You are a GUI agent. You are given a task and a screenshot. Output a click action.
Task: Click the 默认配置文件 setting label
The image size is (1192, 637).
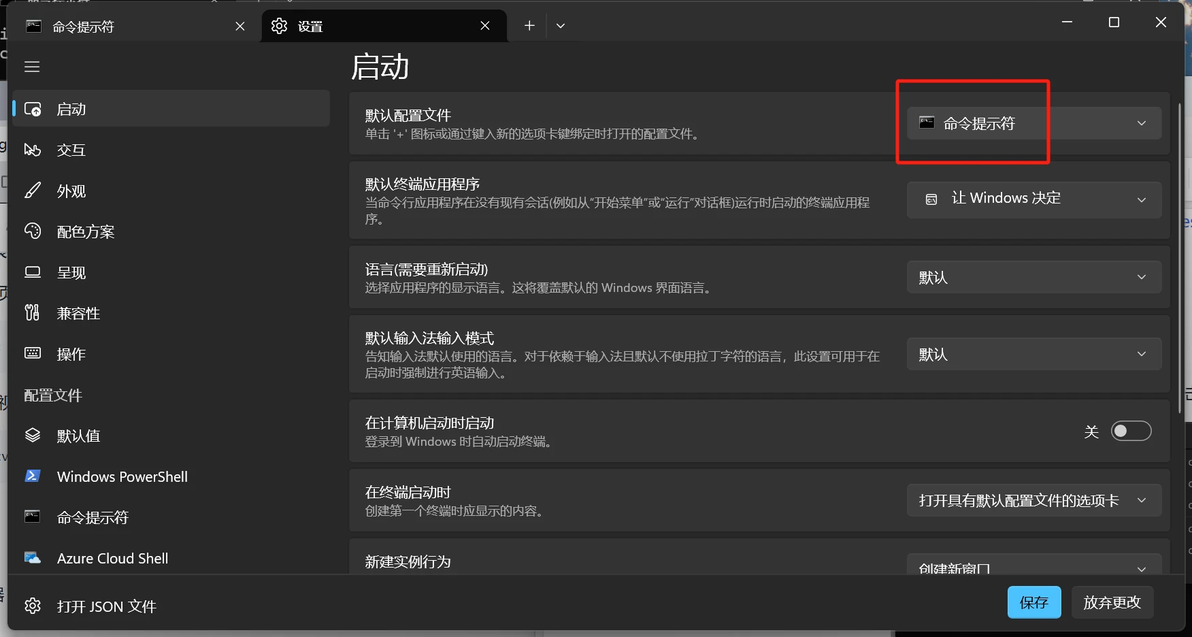click(407, 116)
